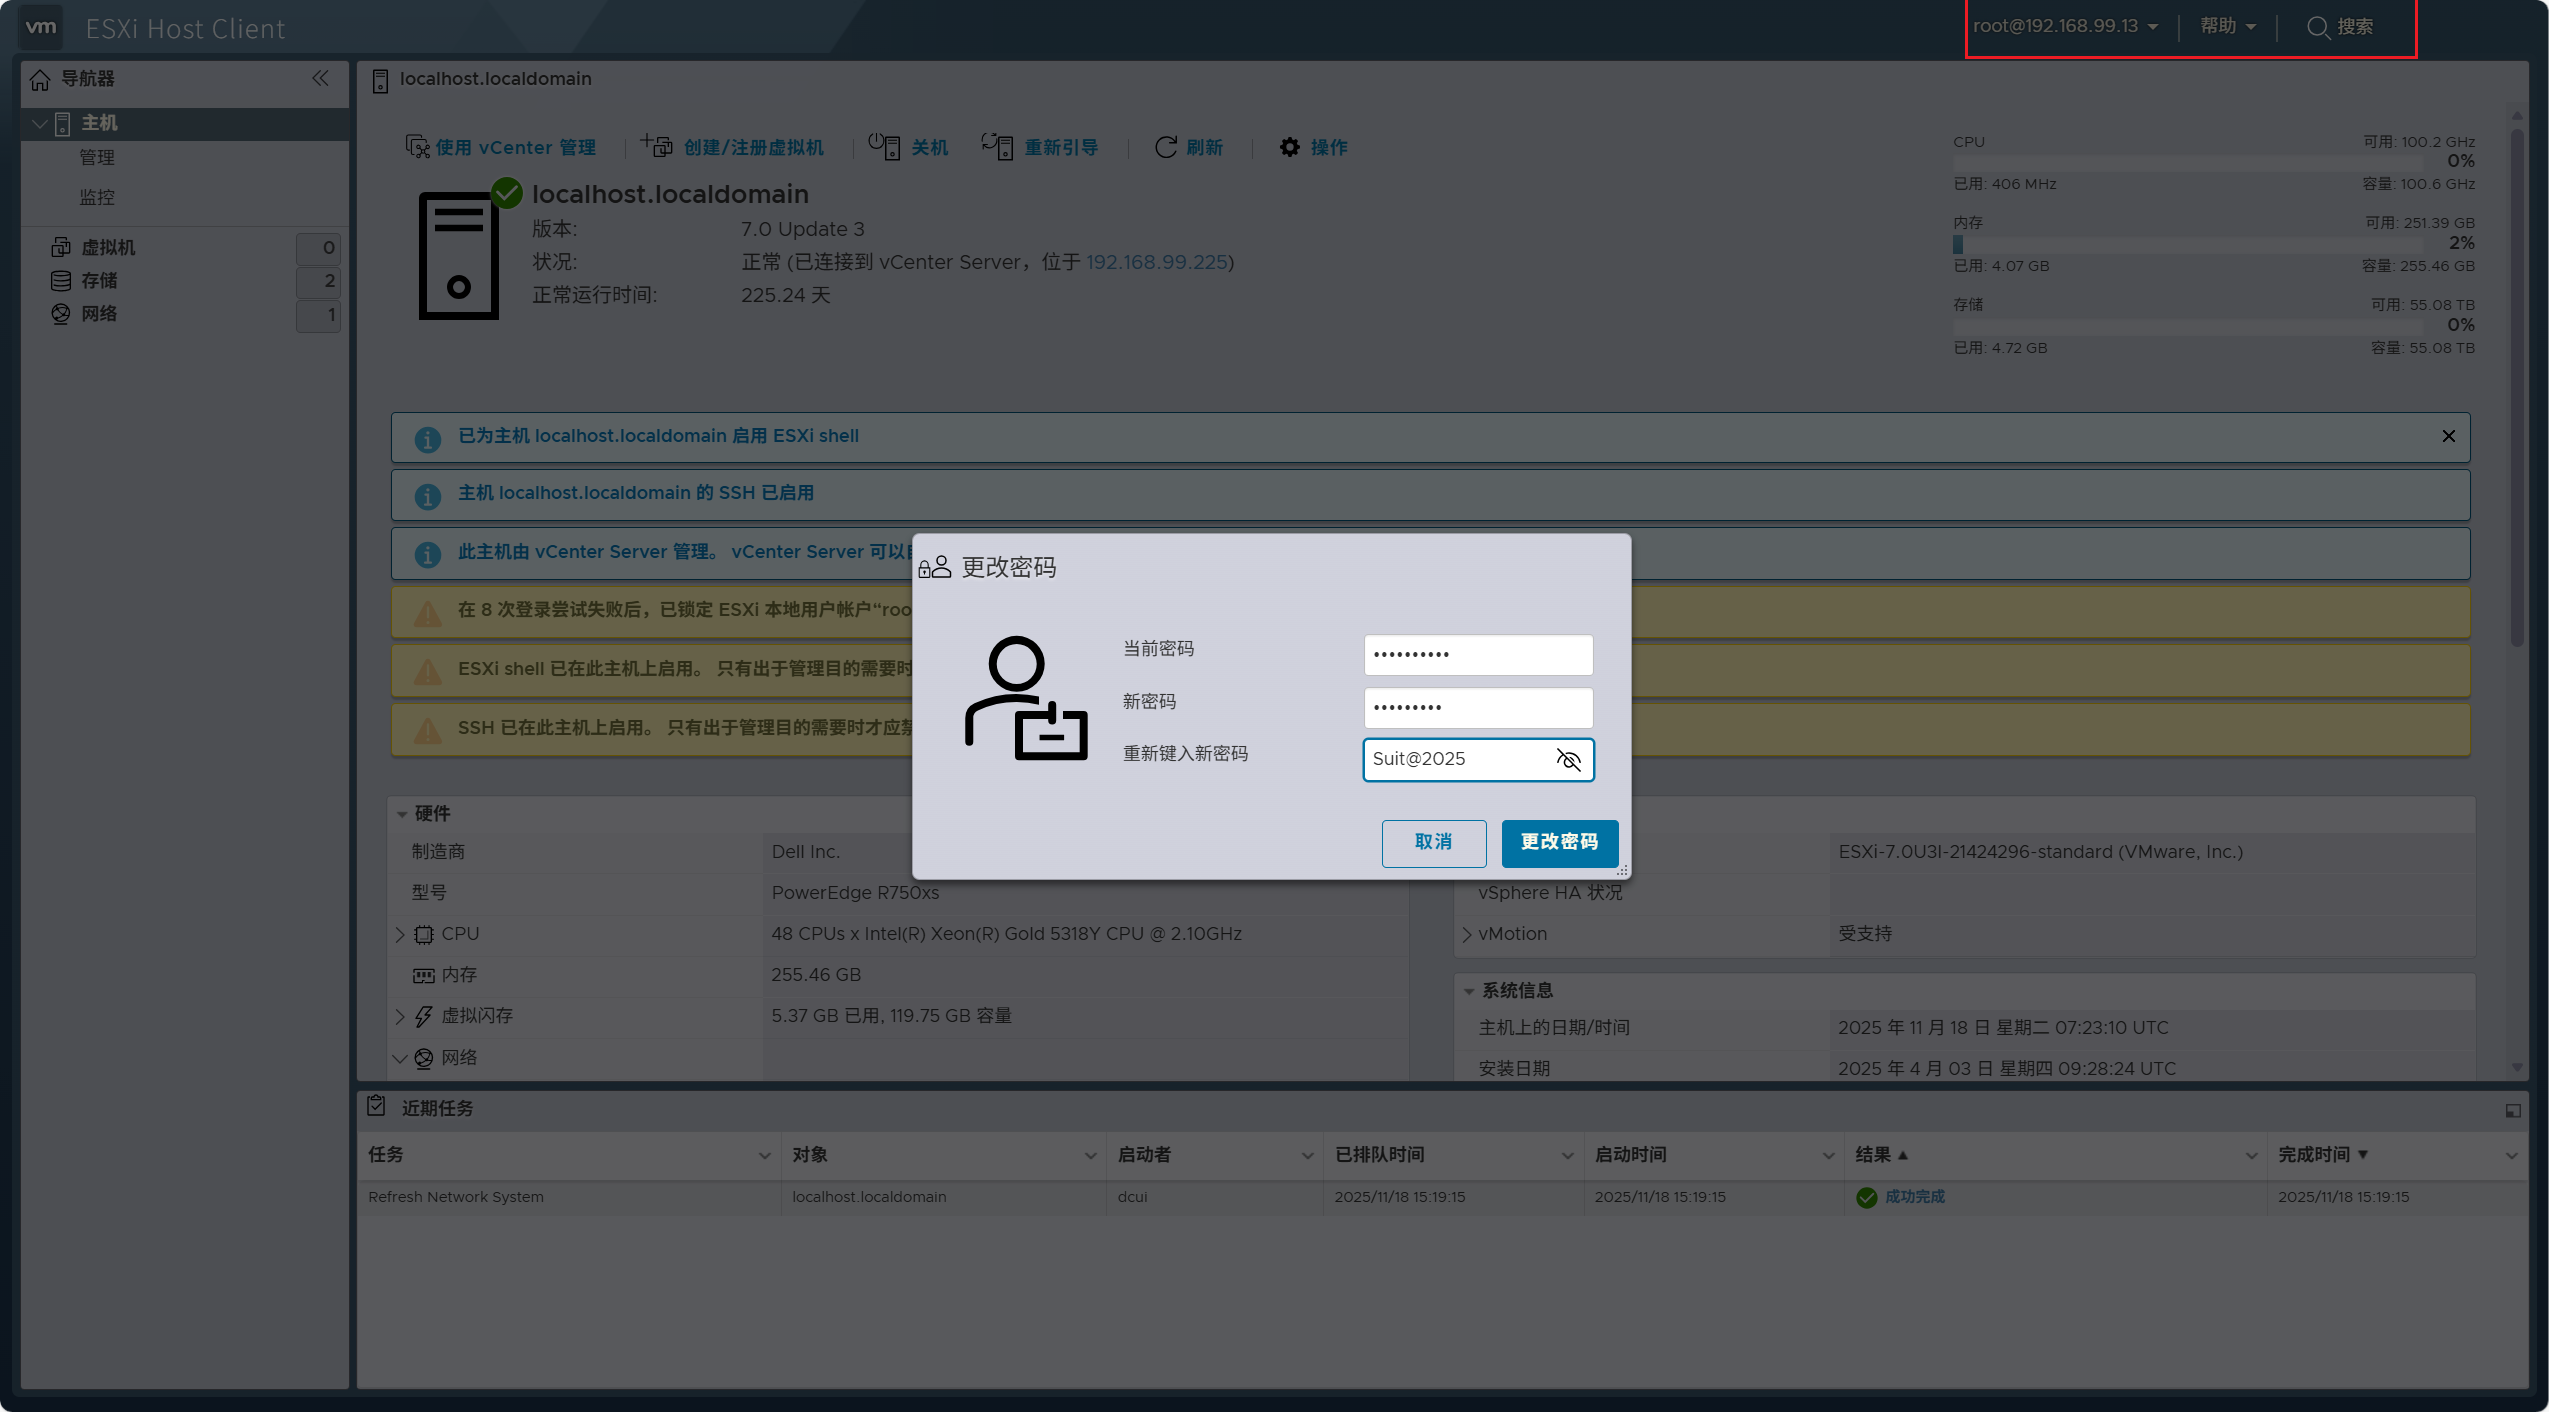2549x1412 pixels.
Task: Open the vCenter link 192.168.99.225
Action: click(1156, 262)
